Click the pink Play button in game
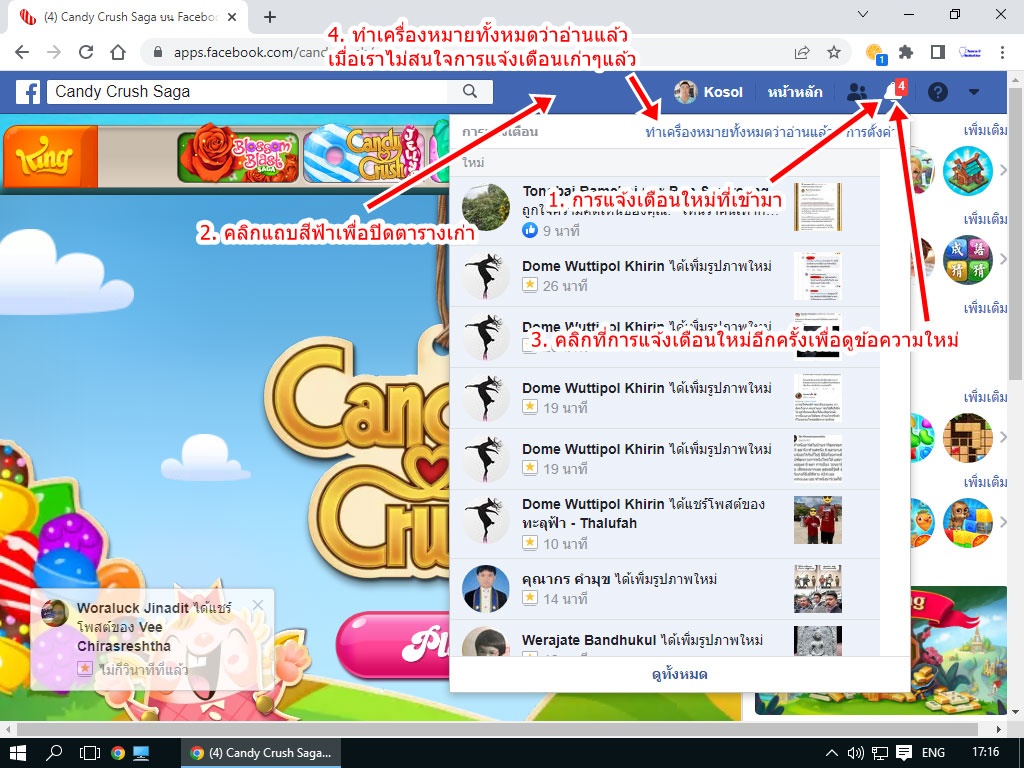 point(393,643)
